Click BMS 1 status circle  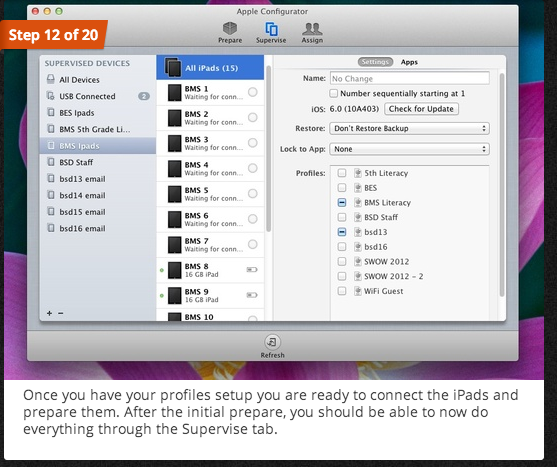tap(253, 92)
